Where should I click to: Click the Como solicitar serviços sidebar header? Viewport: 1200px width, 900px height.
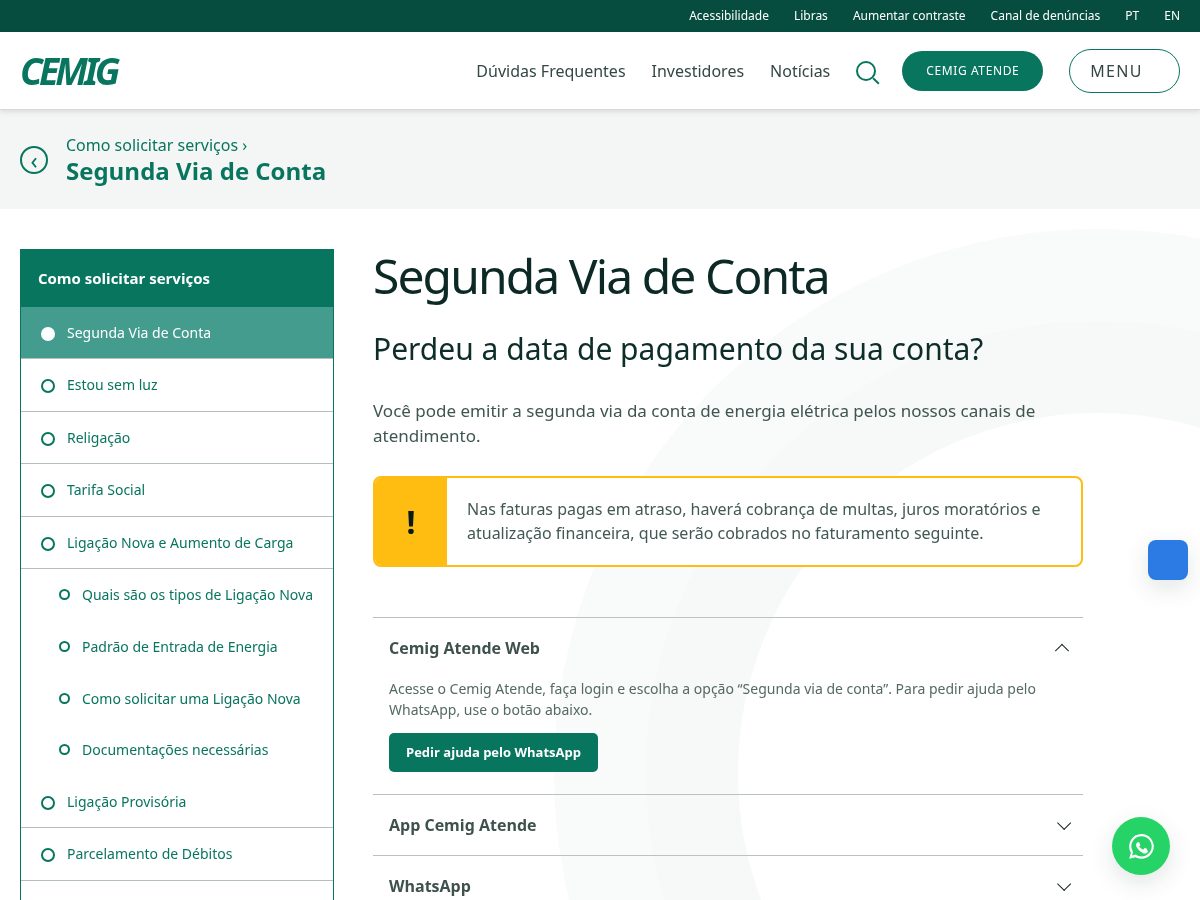pyautogui.click(x=177, y=278)
